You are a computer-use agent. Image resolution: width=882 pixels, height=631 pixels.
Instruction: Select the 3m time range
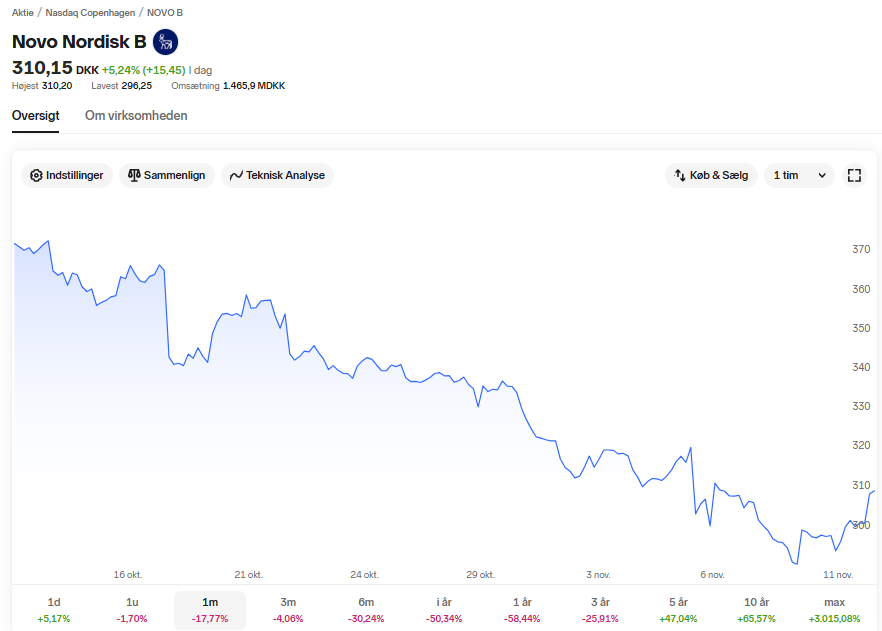288,610
